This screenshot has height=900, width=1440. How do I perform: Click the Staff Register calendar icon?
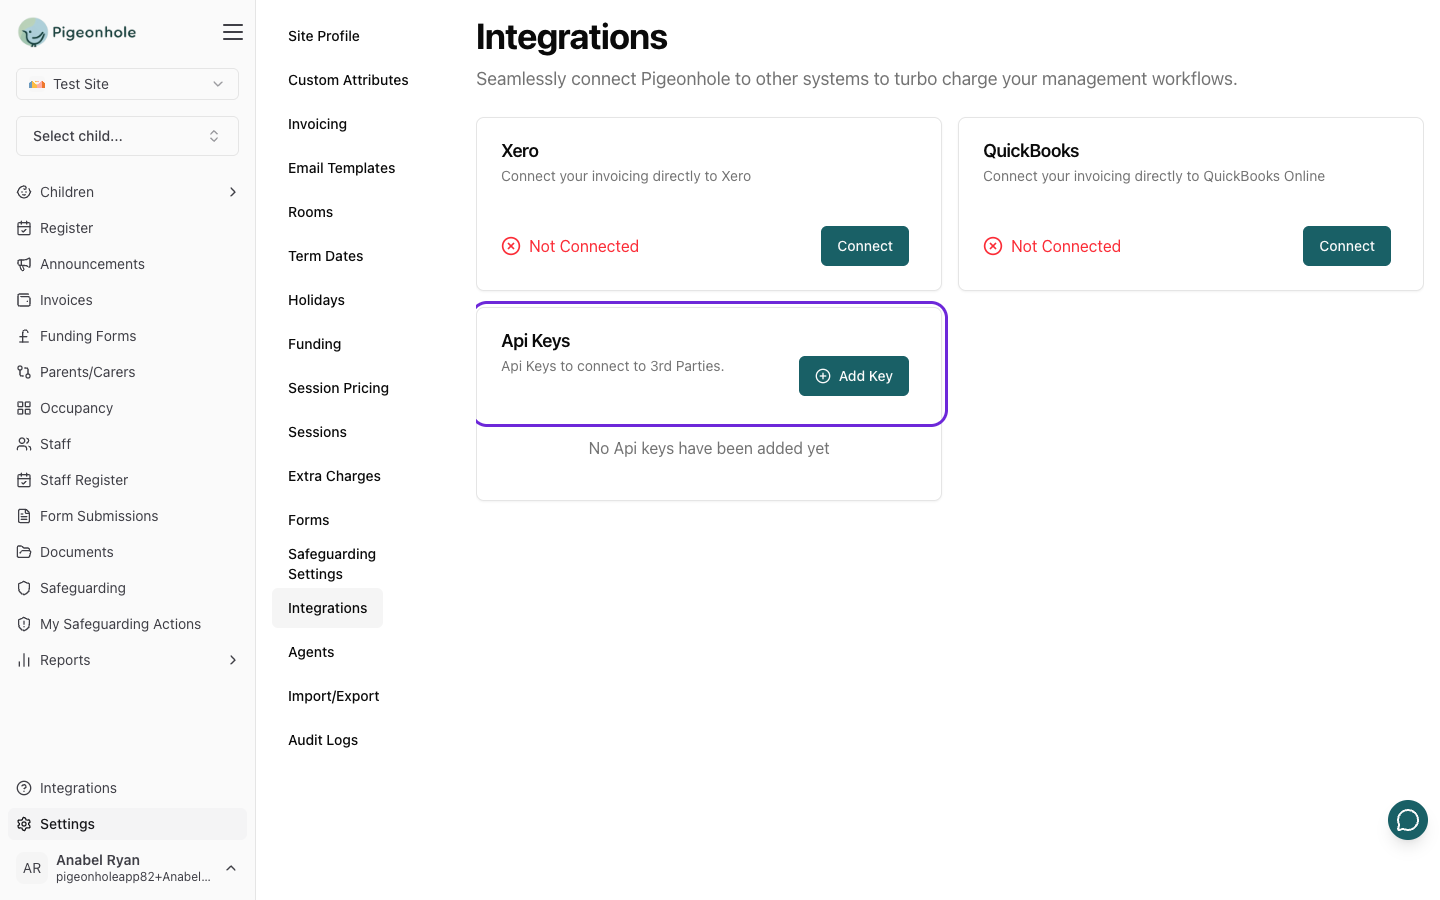24,480
